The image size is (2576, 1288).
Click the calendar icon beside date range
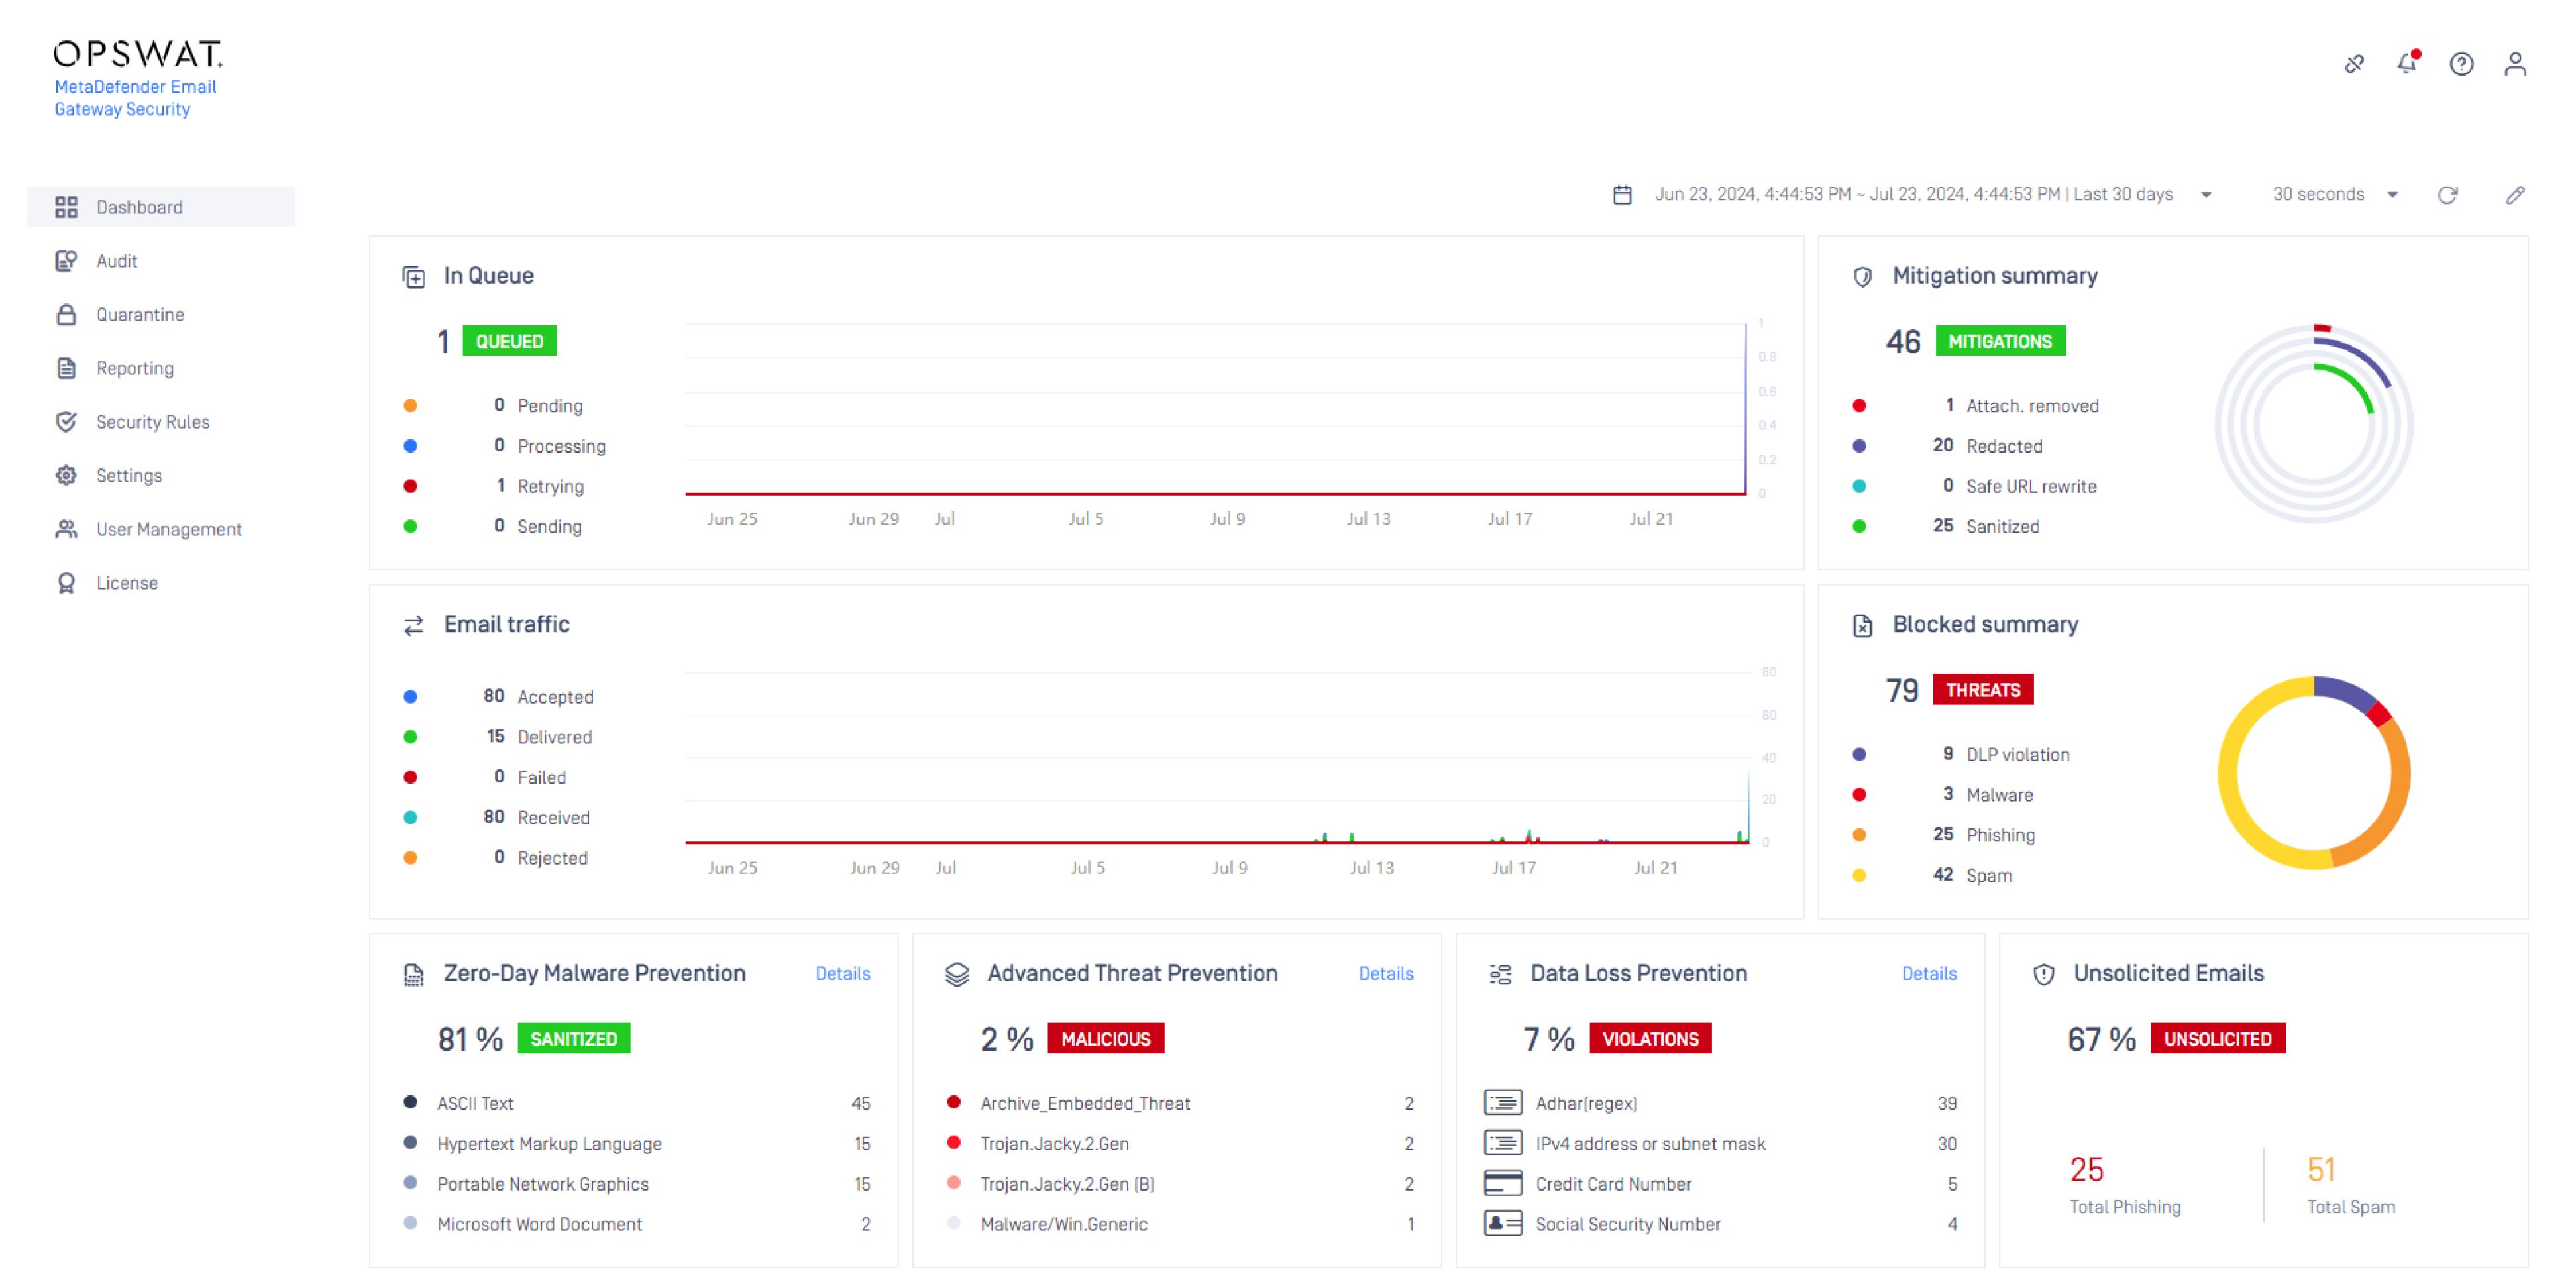1622,195
